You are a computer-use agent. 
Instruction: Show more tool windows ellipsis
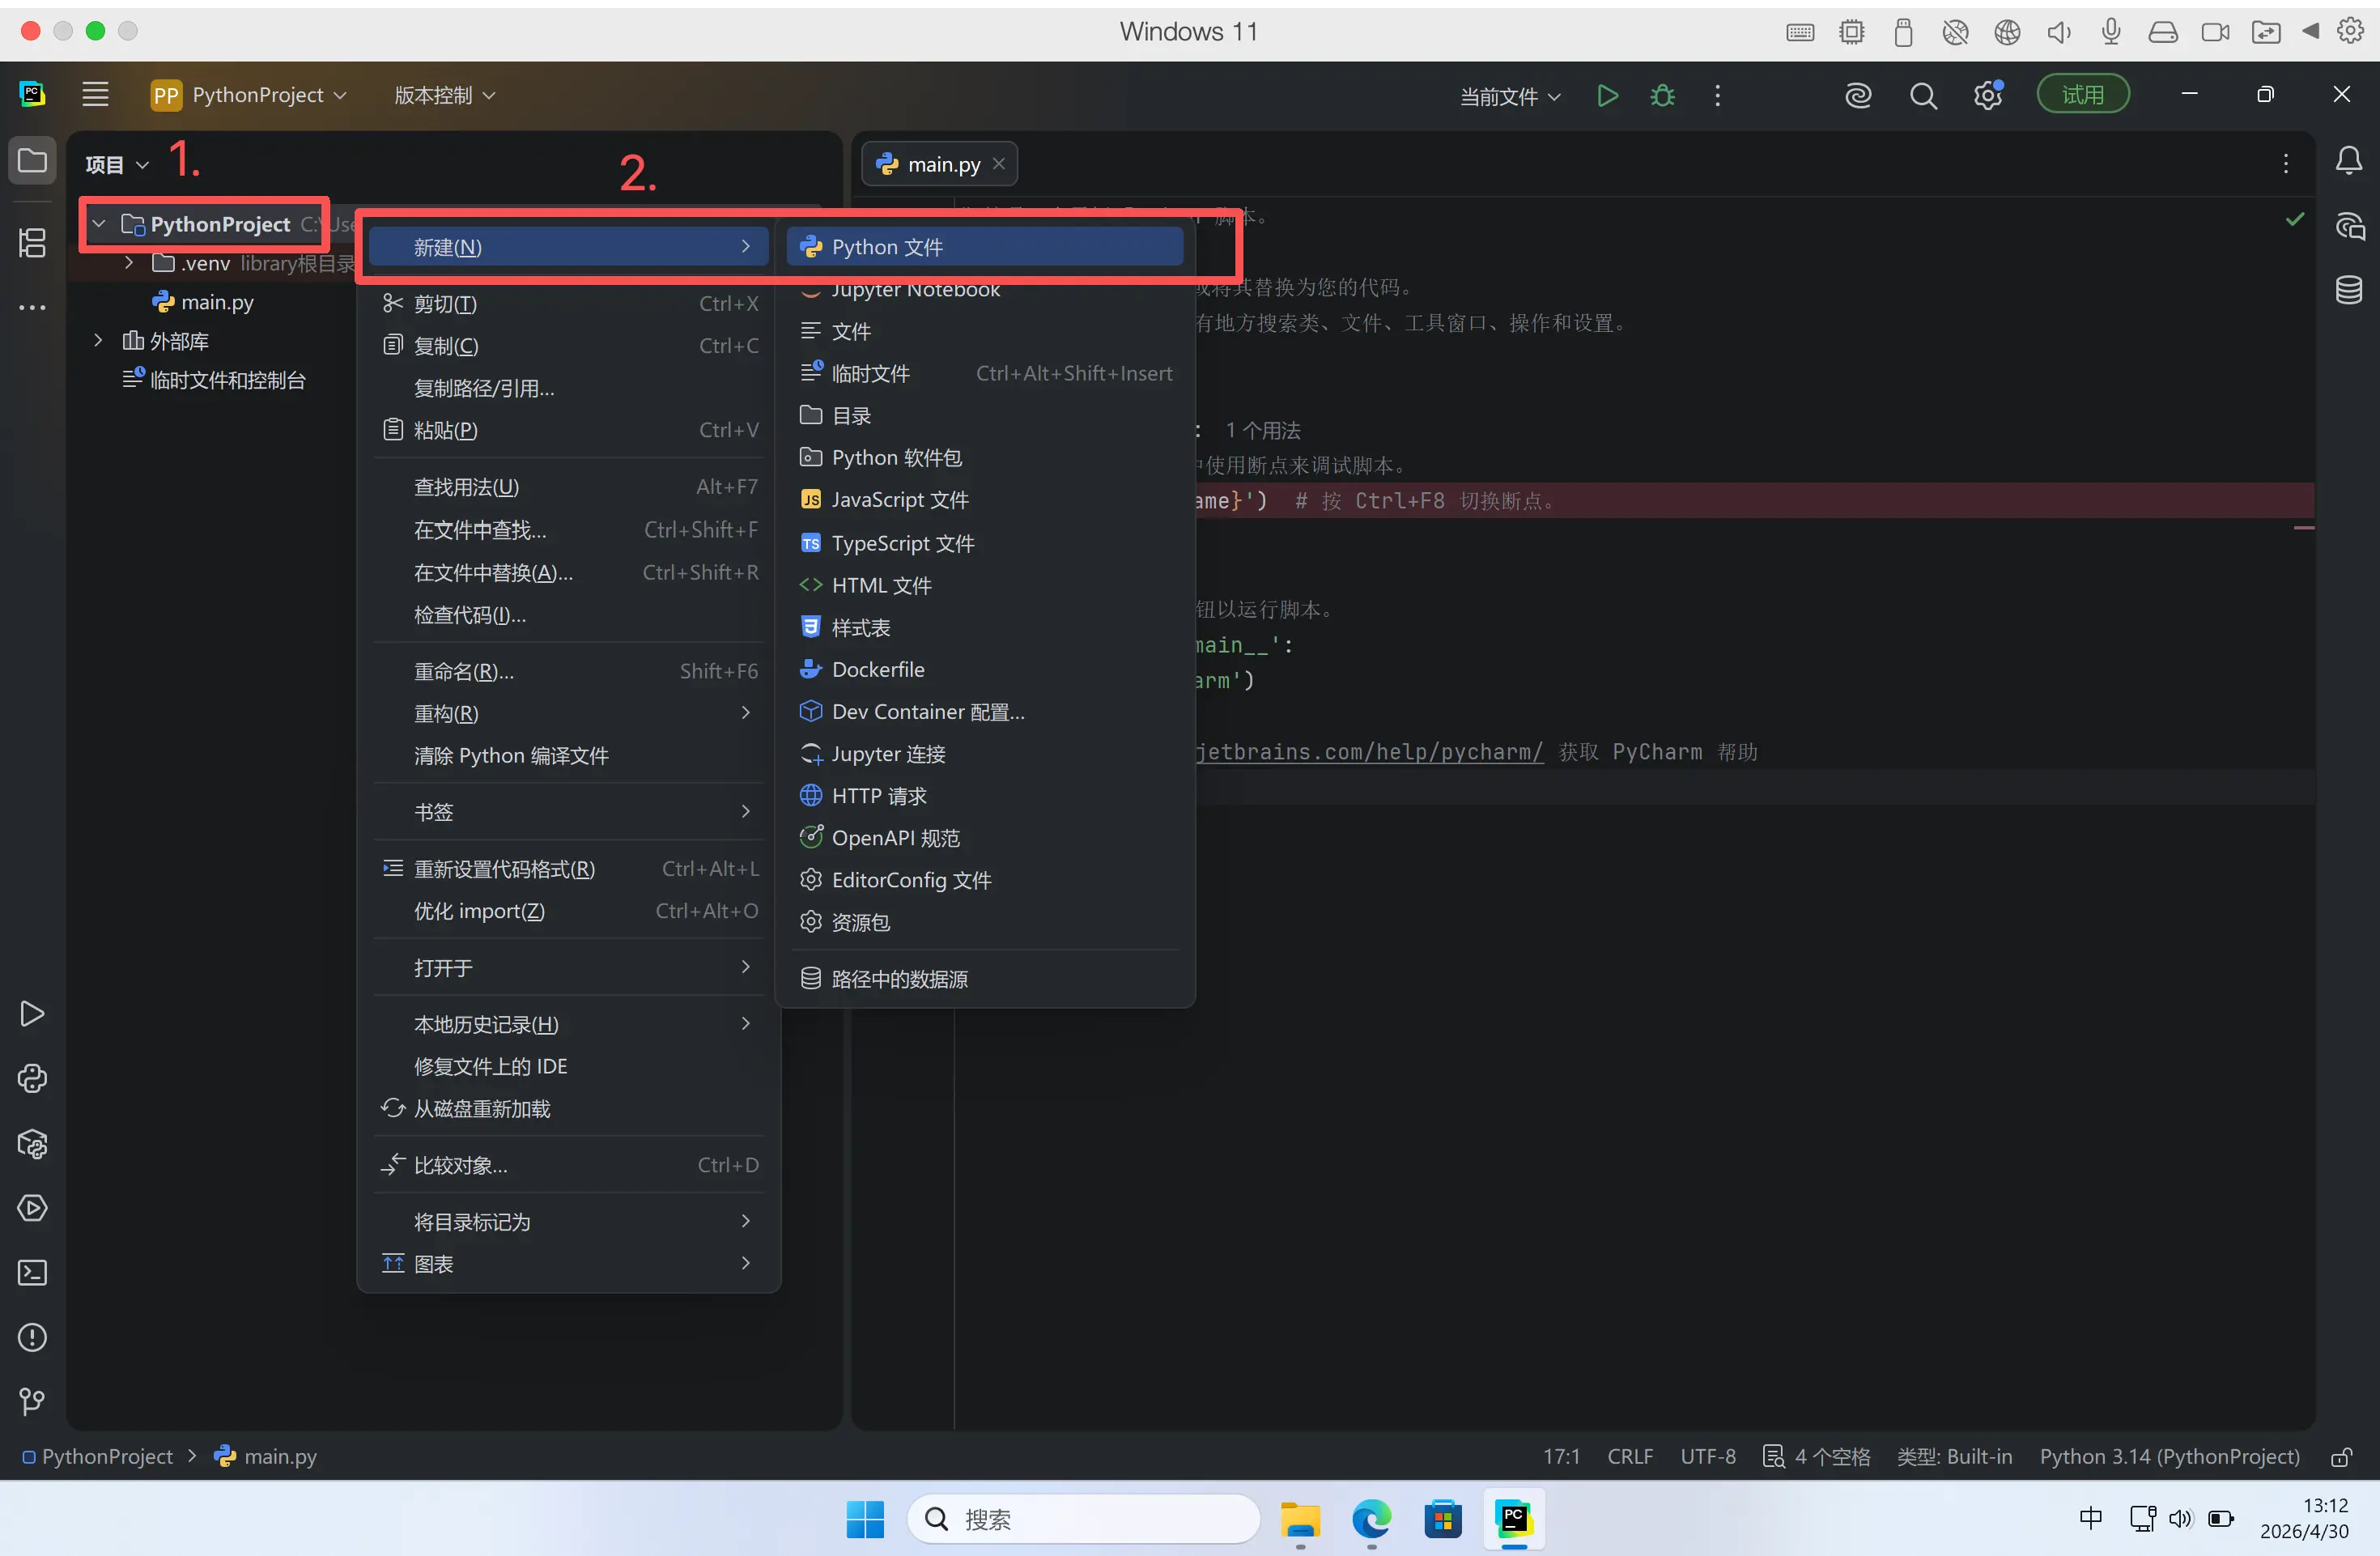click(32, 307)
